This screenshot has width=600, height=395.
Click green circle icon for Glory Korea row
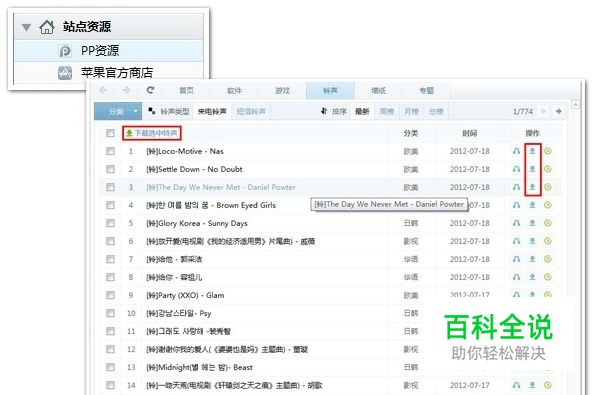coord(548,223)
